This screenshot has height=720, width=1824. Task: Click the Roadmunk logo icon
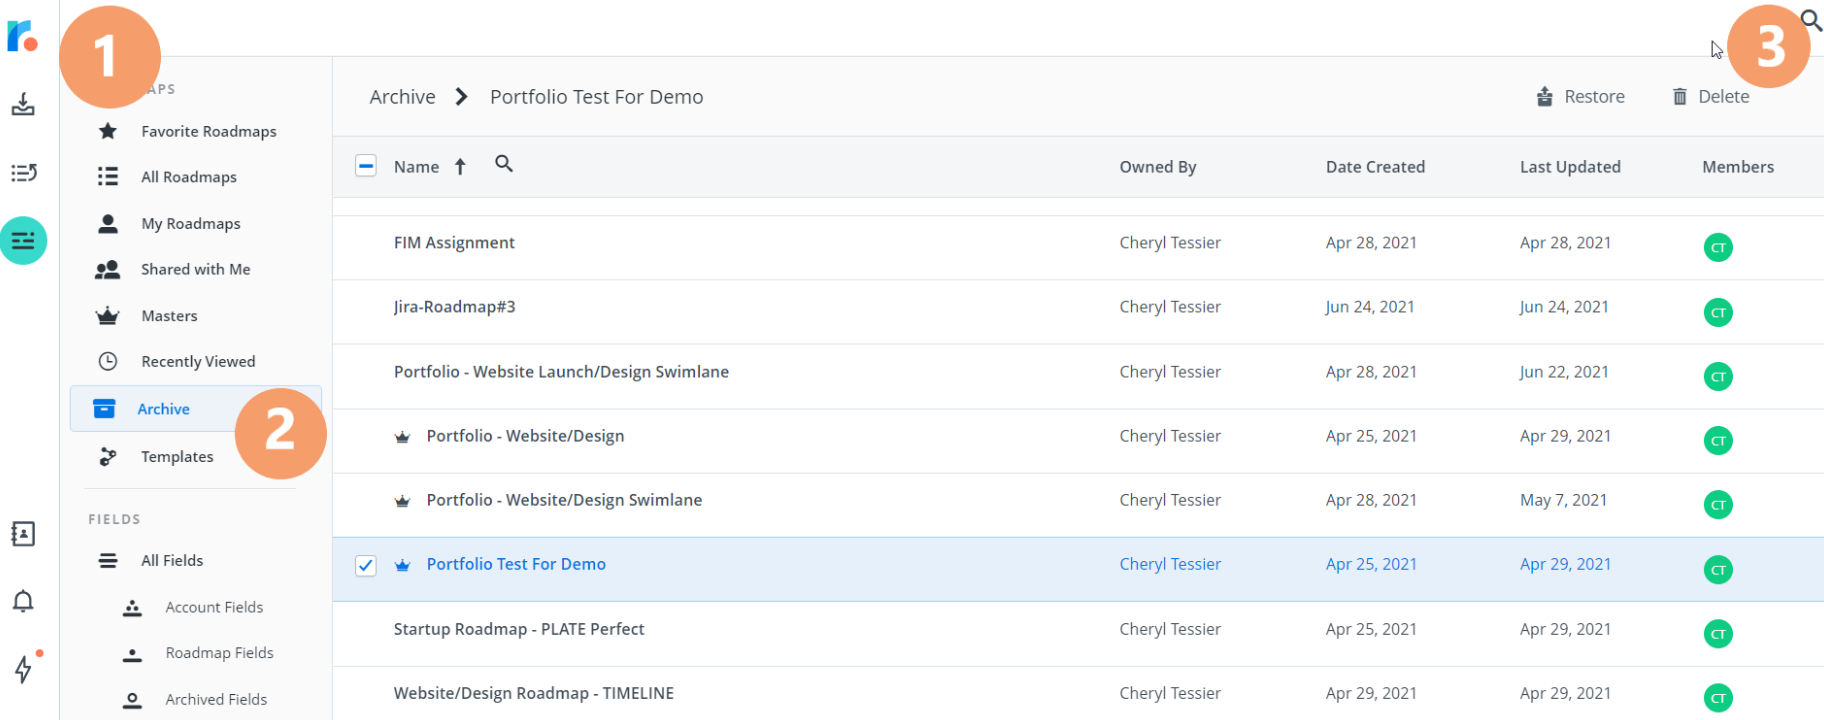point(22,36)
